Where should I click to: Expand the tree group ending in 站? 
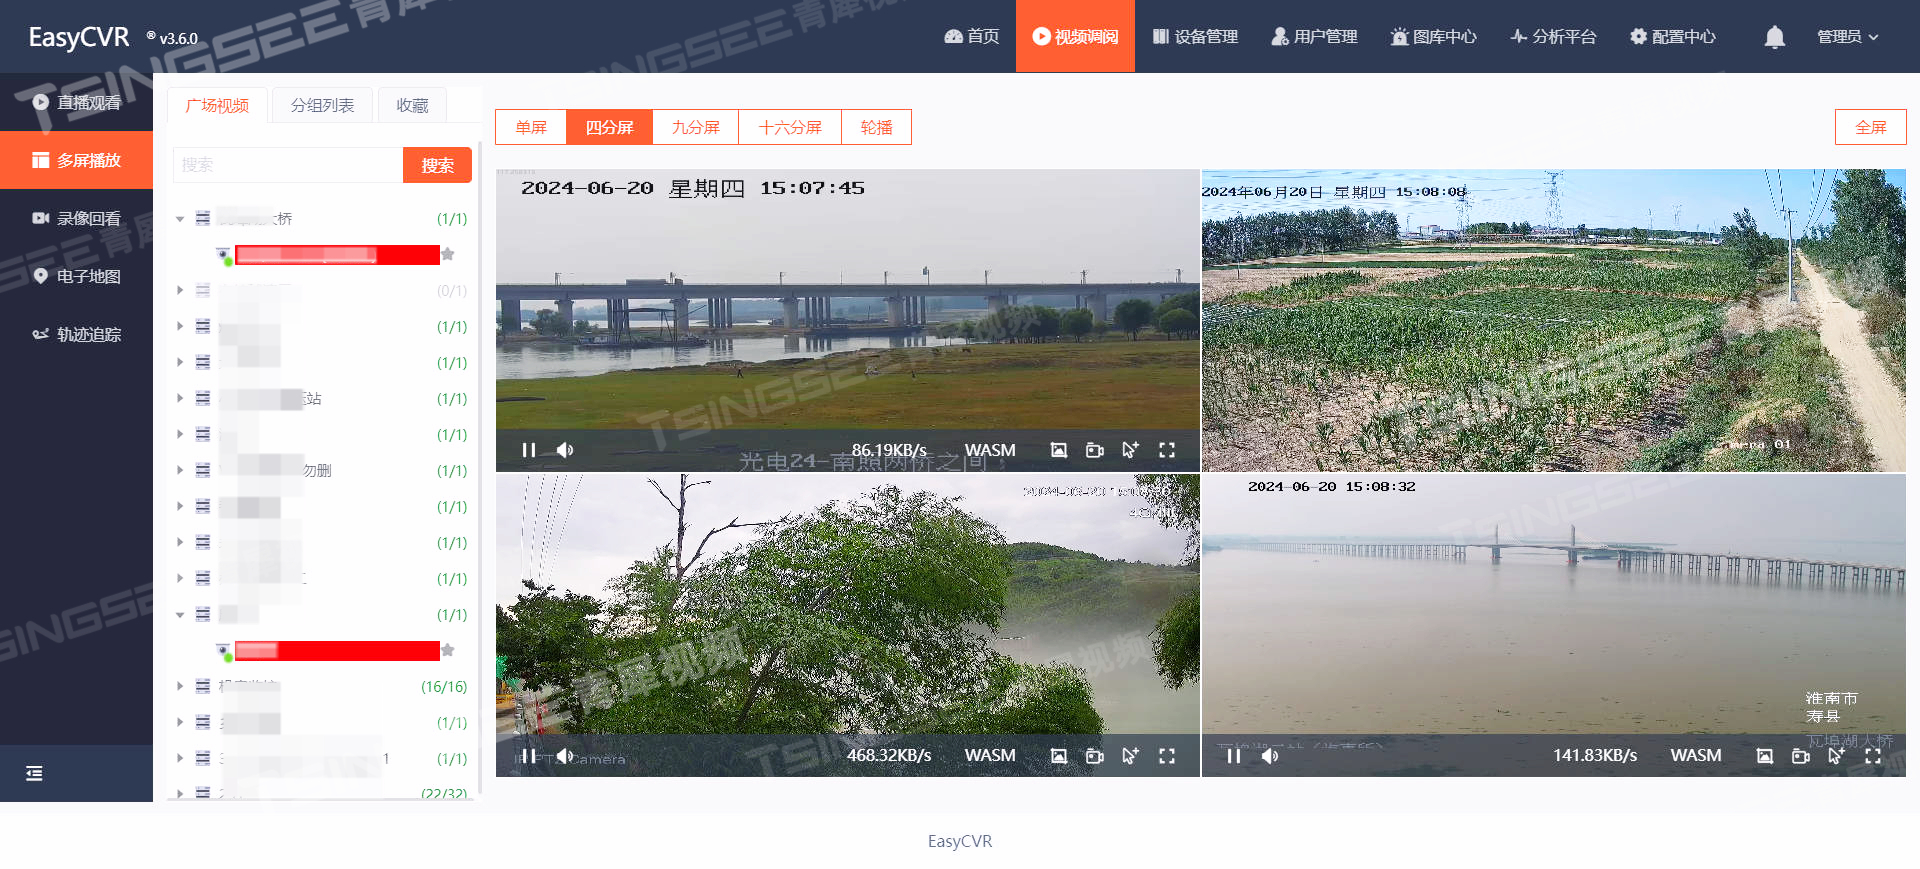pos(180,399)
